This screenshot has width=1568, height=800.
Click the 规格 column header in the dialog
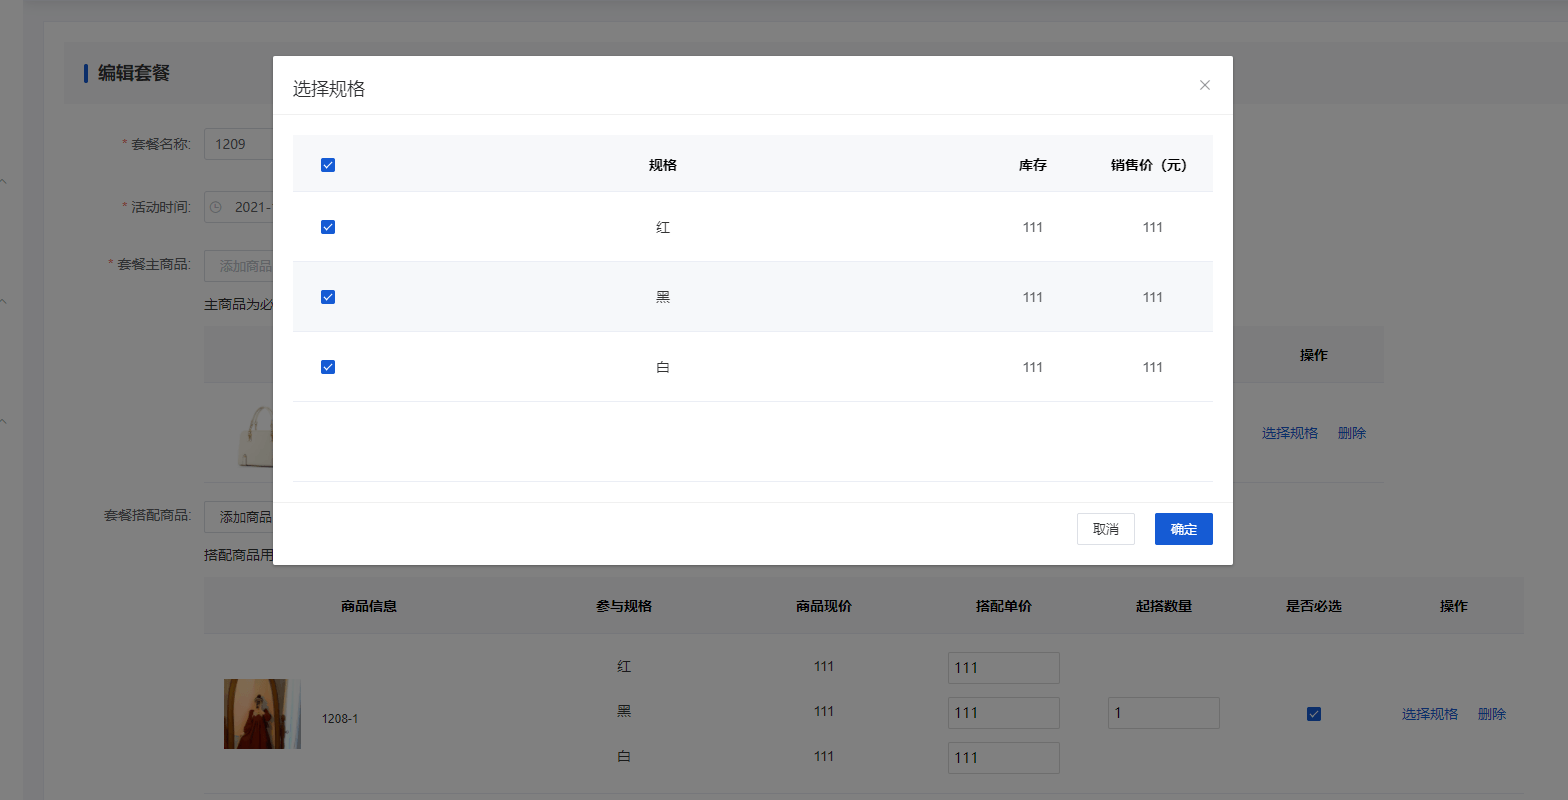click(x=663, y=165)
